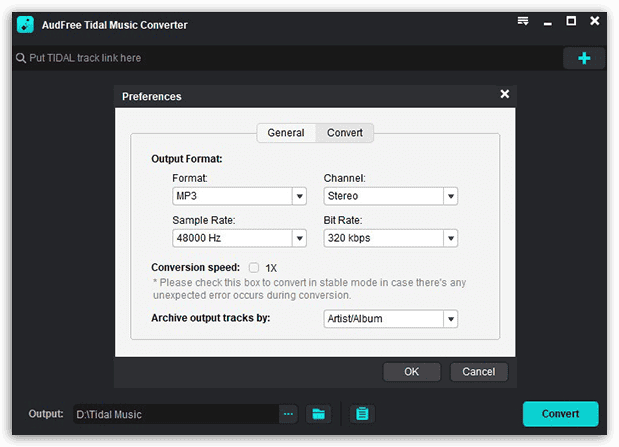Click the teal Convert button

click(560, 414)
